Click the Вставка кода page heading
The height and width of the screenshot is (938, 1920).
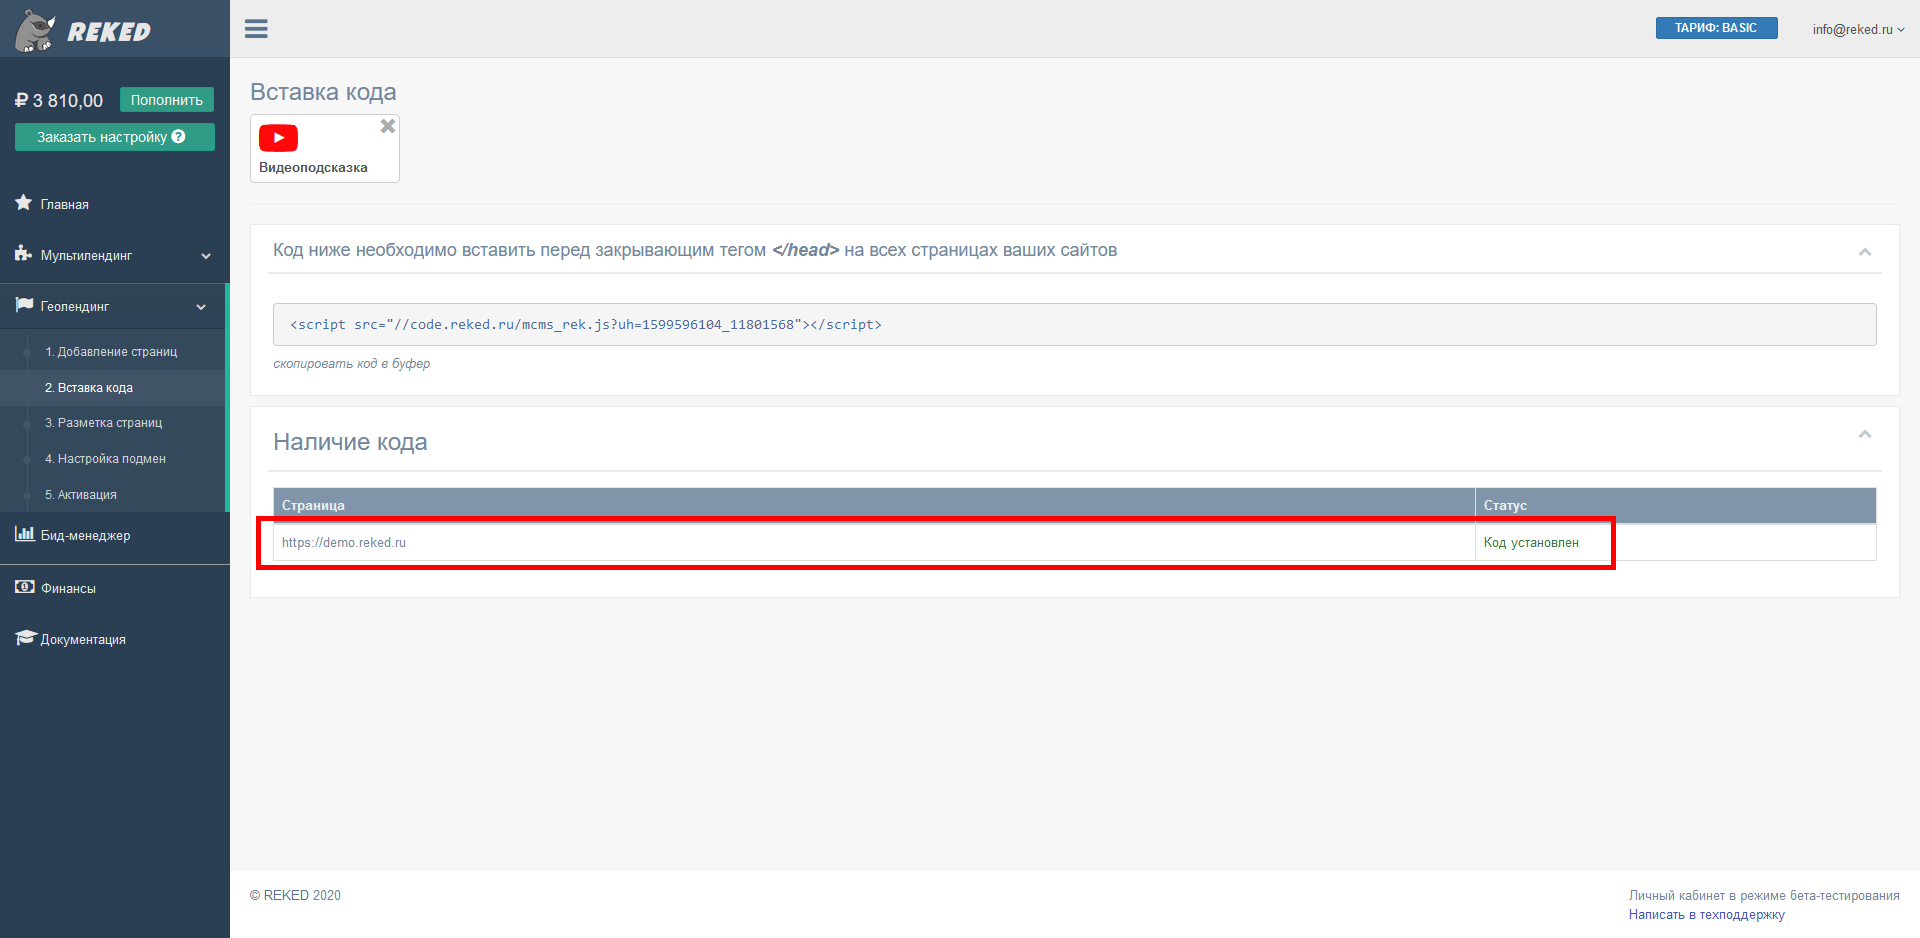pos(323,92)
